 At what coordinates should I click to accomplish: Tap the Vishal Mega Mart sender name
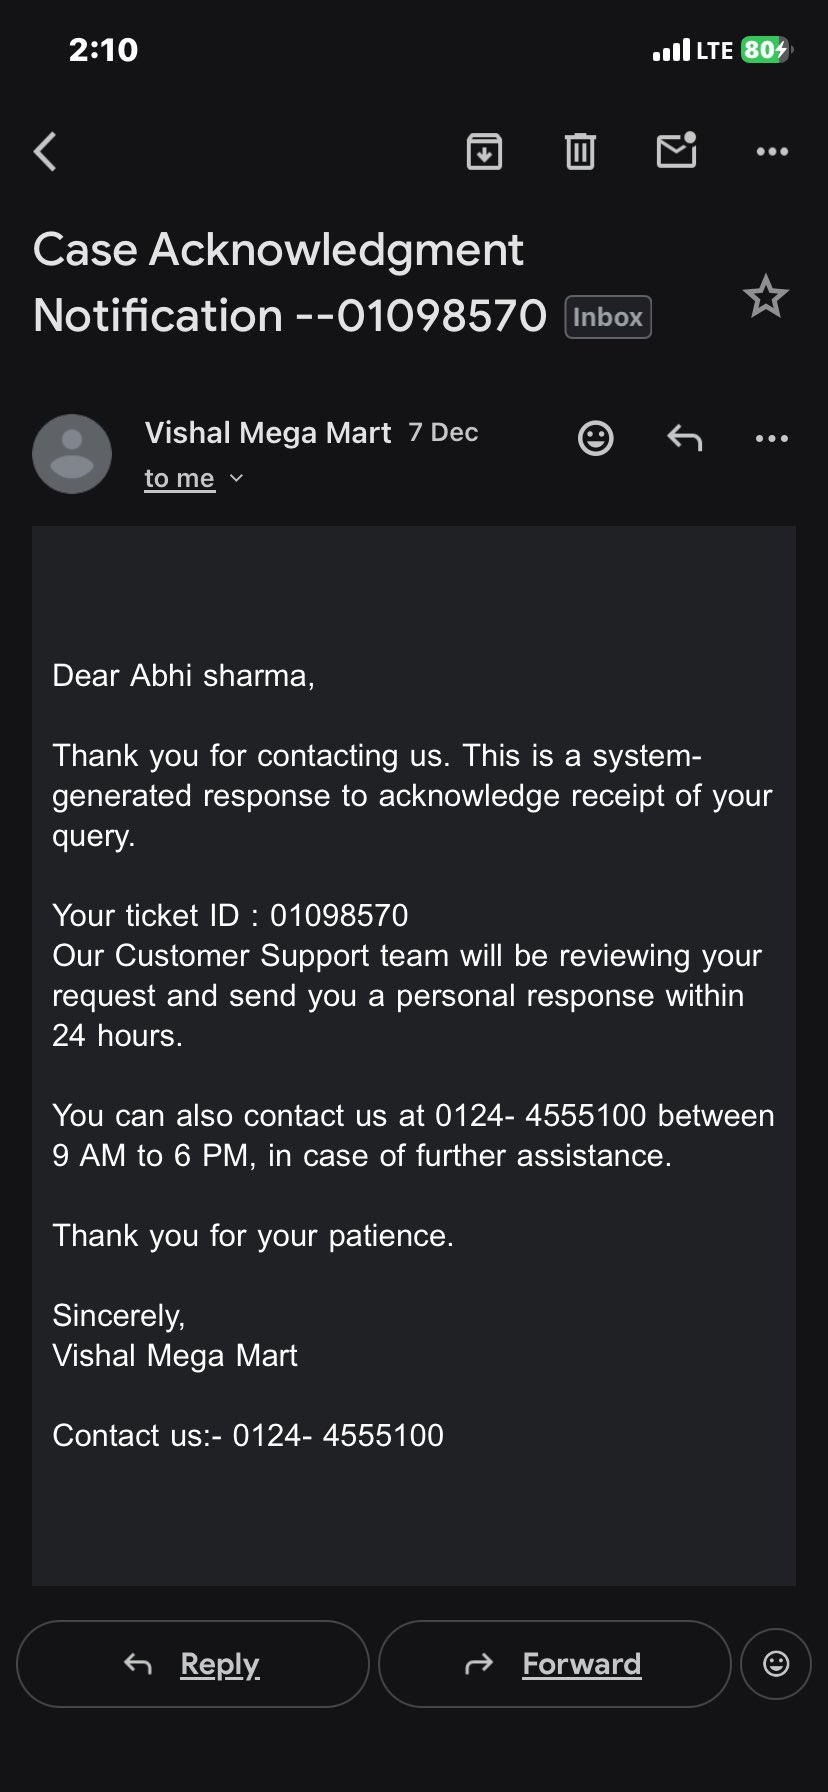(x=268, y=433)
